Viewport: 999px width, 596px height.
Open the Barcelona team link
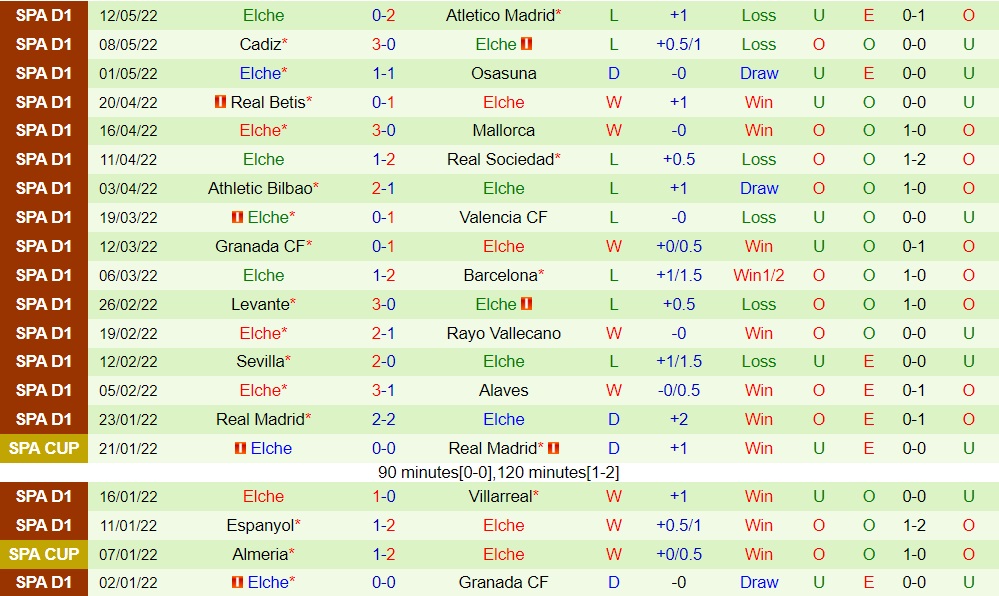[x=500, y=275]
